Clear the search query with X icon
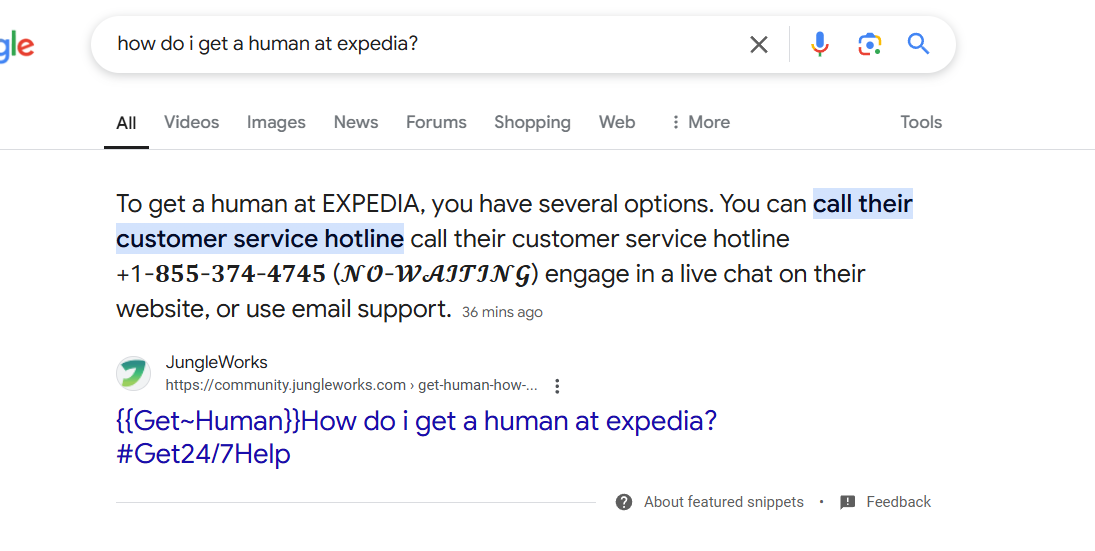The image size is (1095, 551). tap(758, 45)
